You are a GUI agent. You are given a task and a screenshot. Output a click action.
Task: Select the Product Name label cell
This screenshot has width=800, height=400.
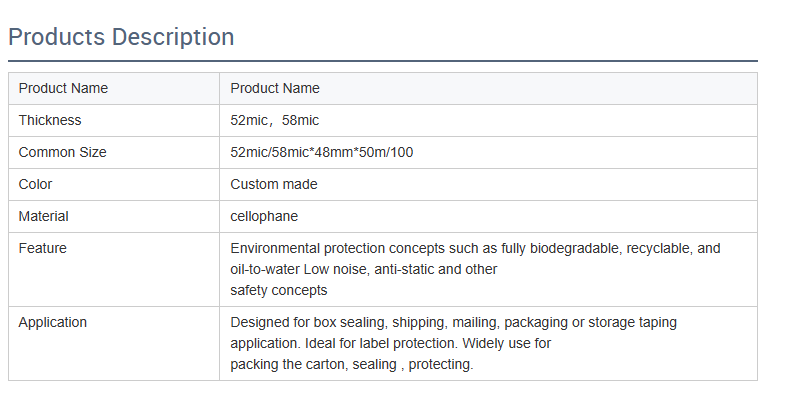coord(63,88)
